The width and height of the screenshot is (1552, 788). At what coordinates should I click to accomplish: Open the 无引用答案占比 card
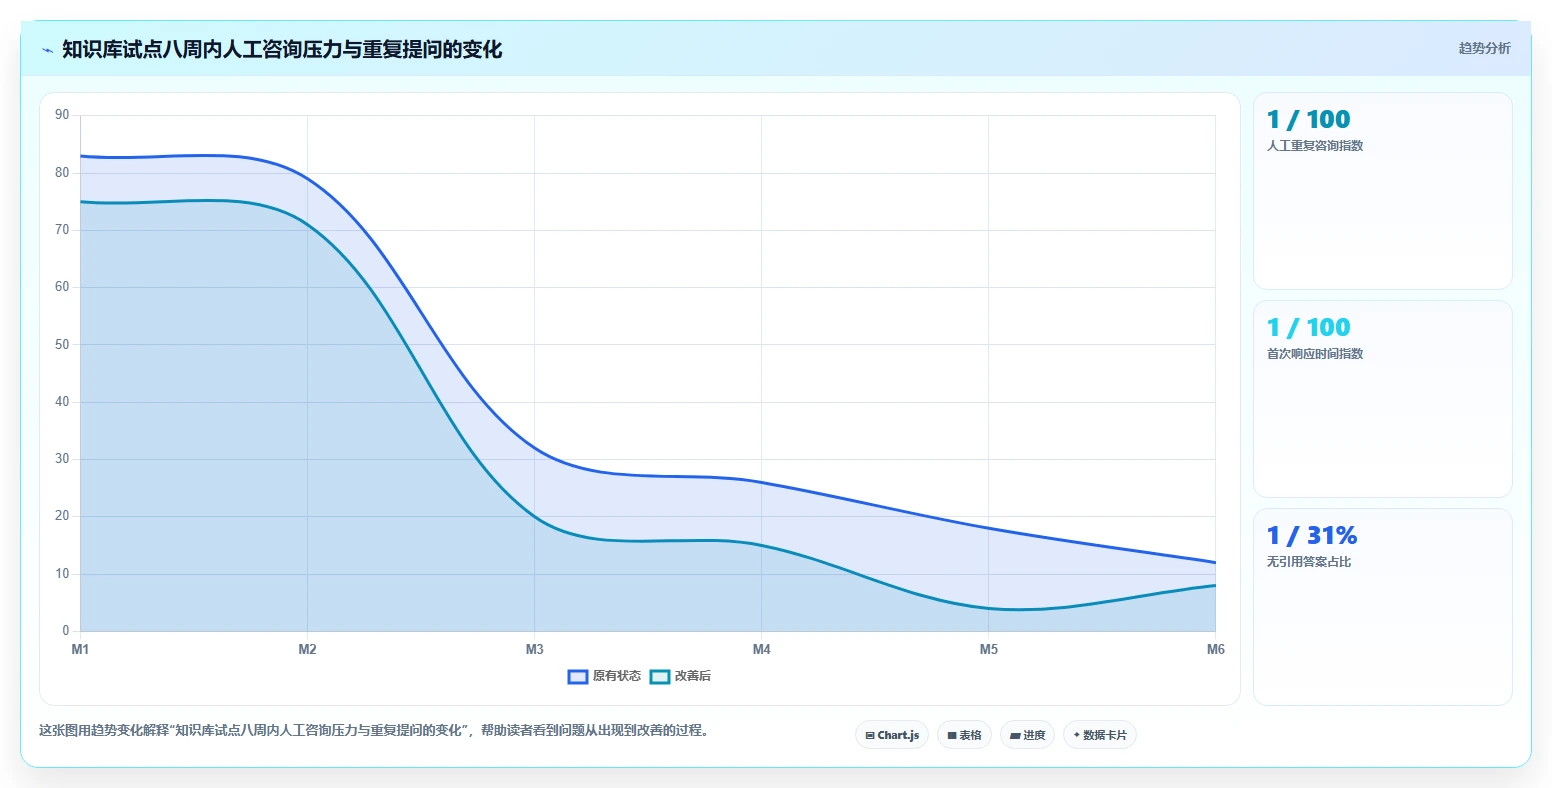[1382, 607]
